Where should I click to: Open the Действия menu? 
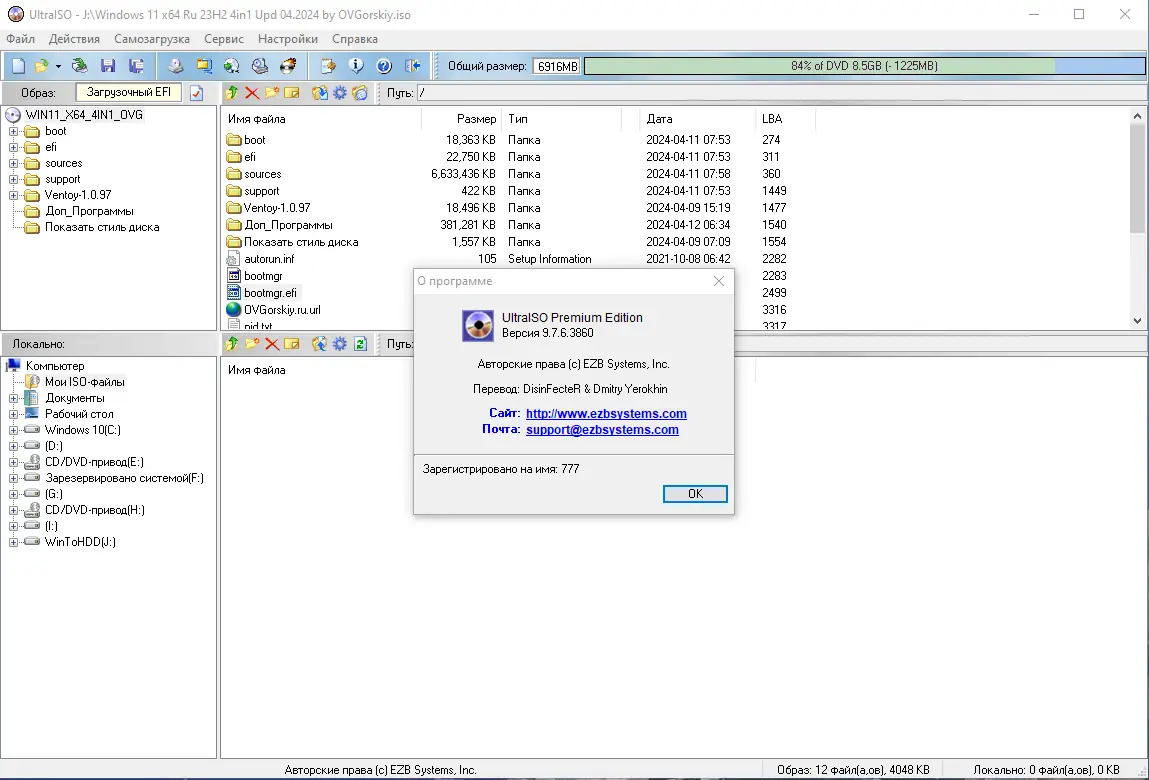[x=74, y=39]
